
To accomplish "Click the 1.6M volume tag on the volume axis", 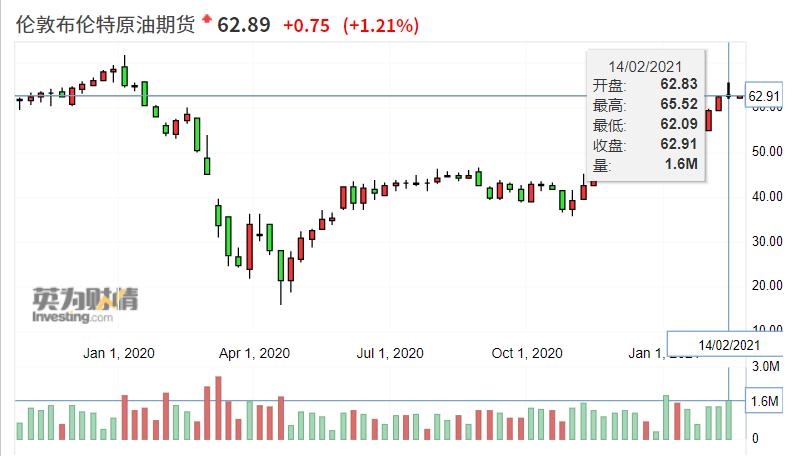I will [765, 402].
